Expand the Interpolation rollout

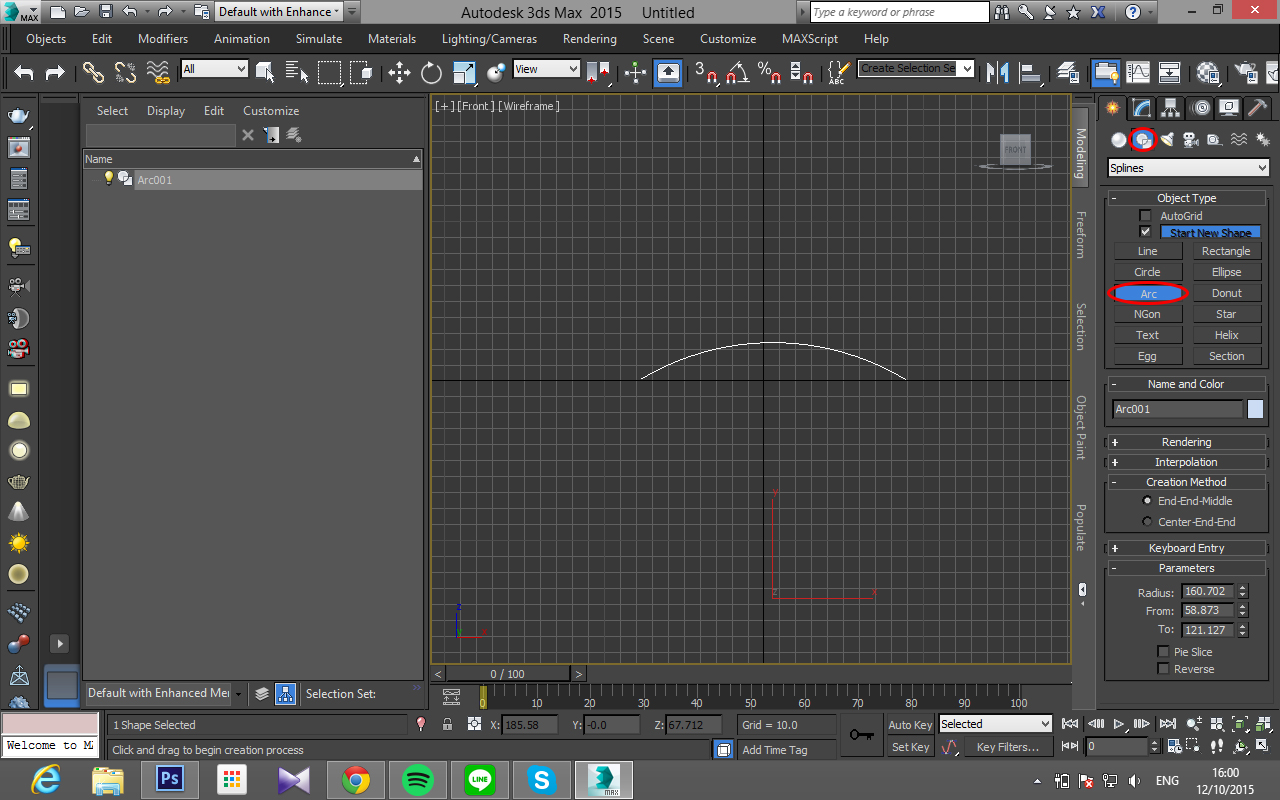pyautogui.click(x=1186, y=462)
